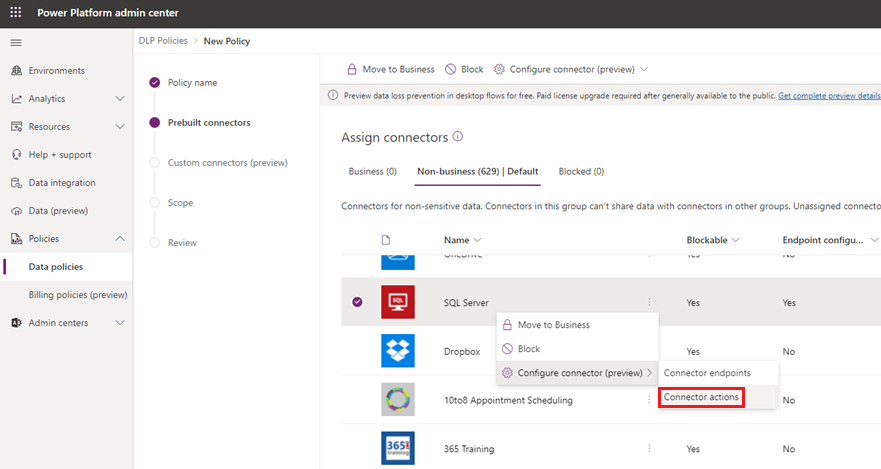Go to DLP Policies breadcrumb
Viewport: 881px width, 469px height.
163,41
